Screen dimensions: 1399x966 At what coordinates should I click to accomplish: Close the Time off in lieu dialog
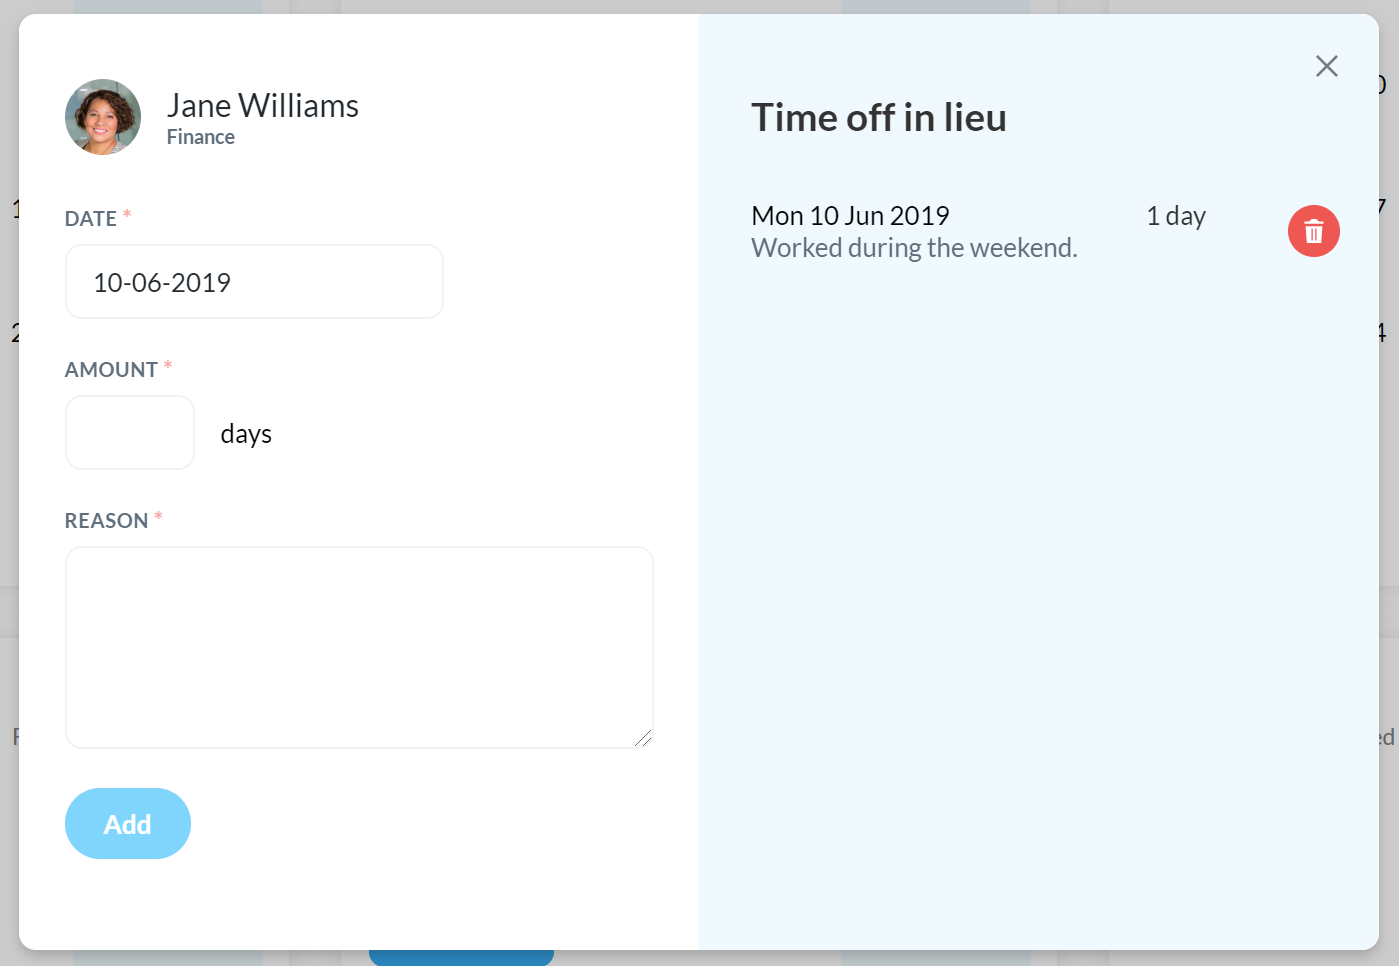[x=1326, y=66]
